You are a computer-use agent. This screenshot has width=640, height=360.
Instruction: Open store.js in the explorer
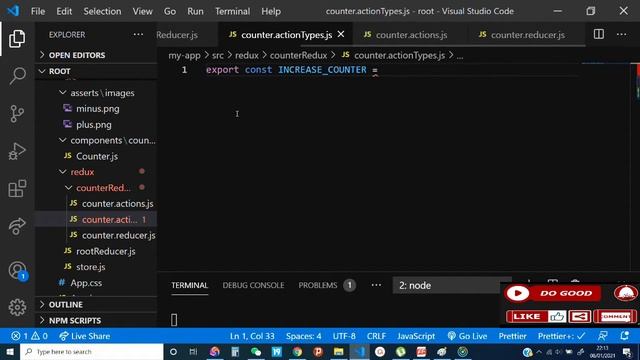click(x=91, y=267)
